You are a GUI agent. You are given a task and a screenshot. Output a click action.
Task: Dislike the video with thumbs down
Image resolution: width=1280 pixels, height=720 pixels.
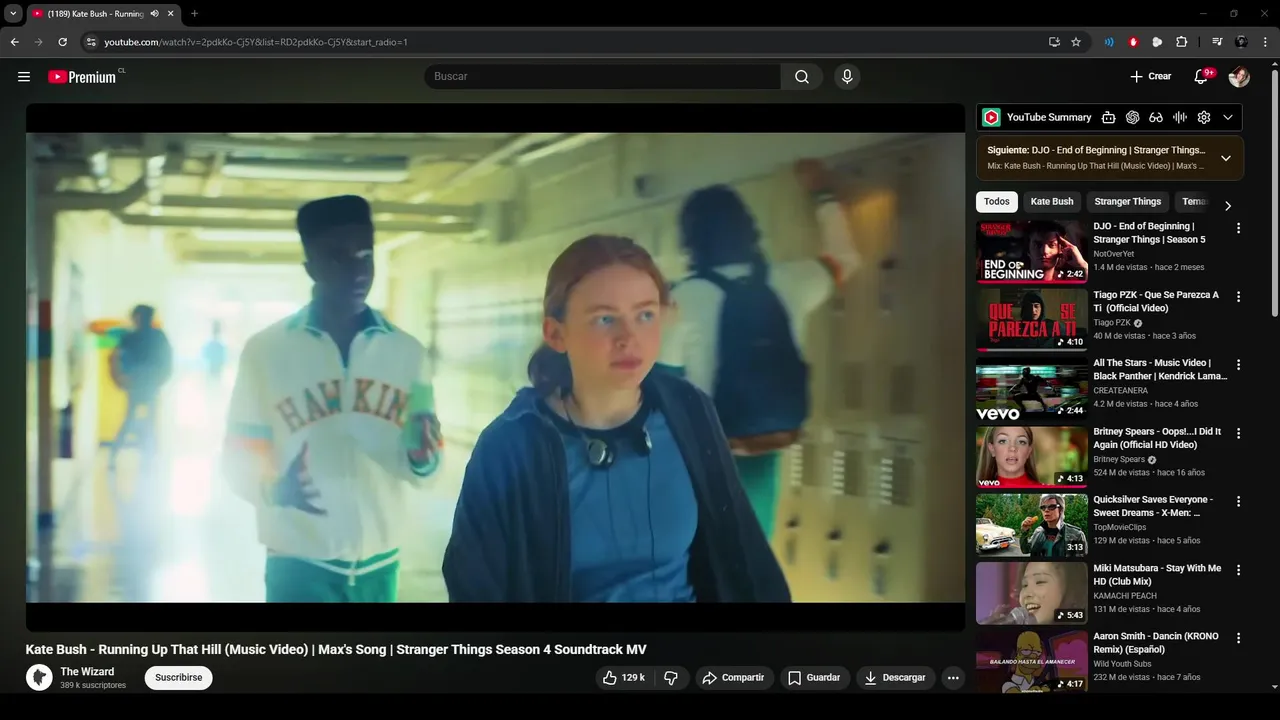[671, 678]
